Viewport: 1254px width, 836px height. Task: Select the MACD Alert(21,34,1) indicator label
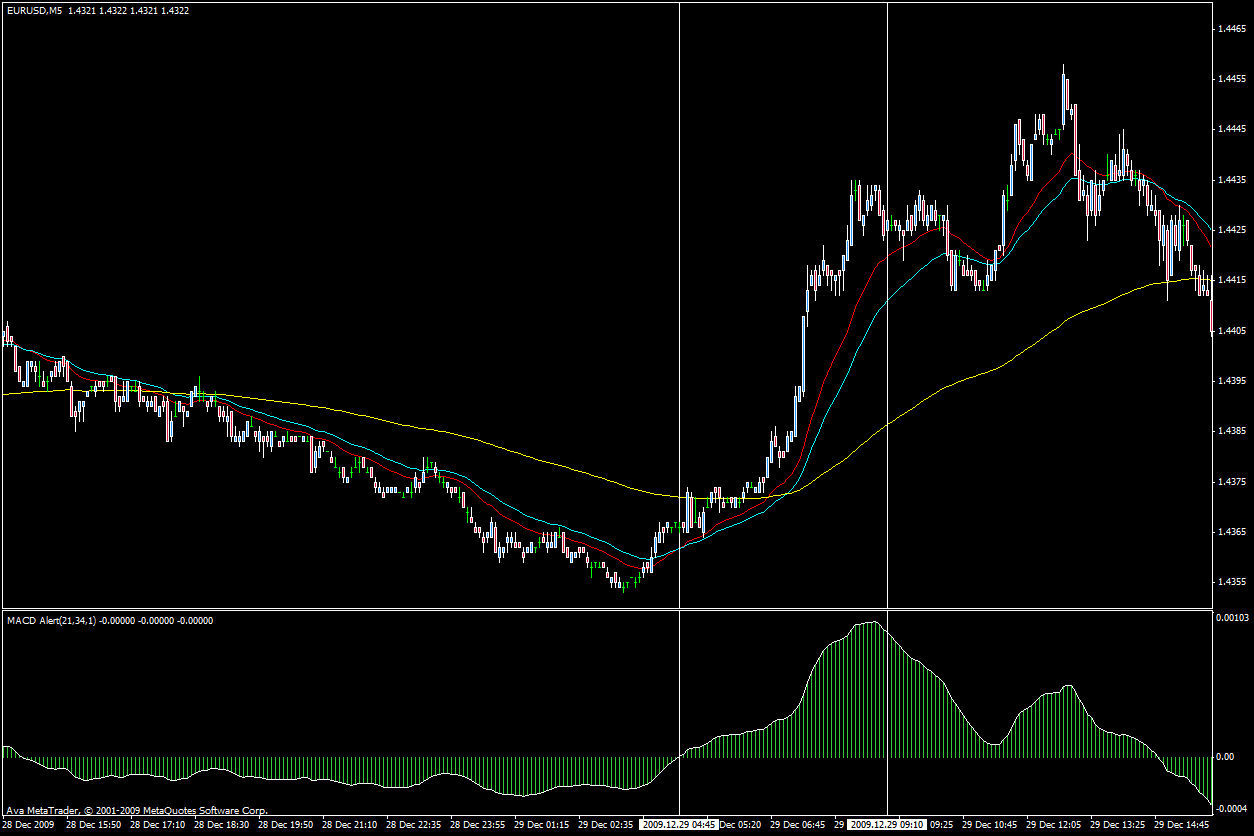(51, 621)
